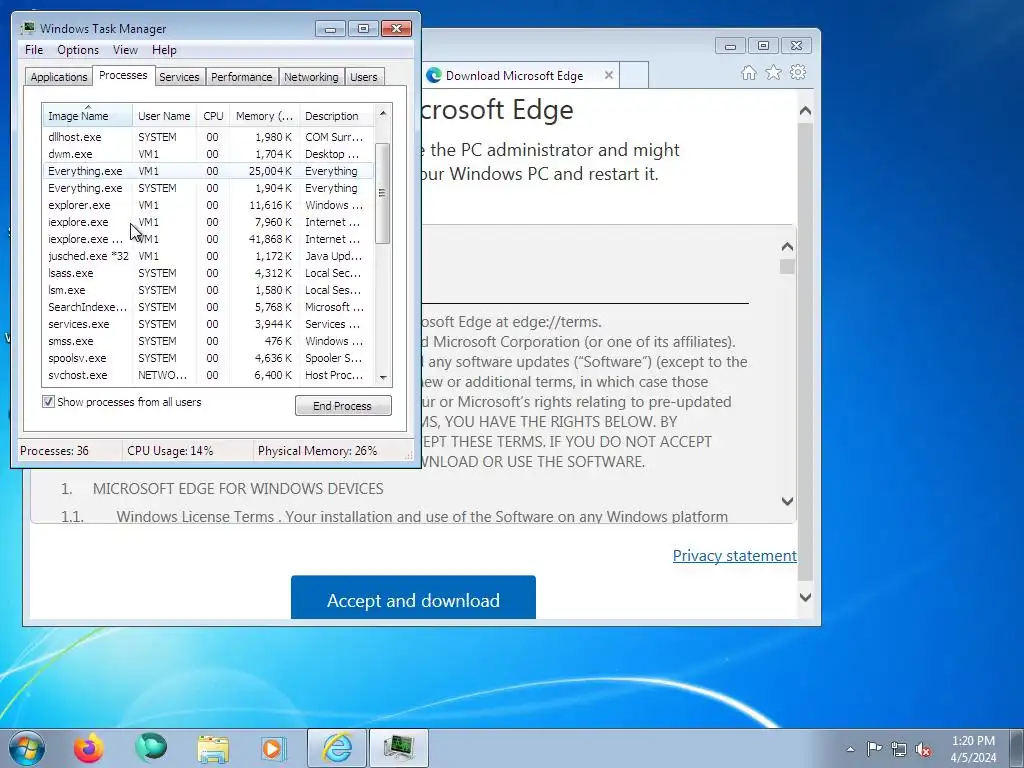1024x768 pixels.
Task: Click the Task Manager title bar icon
Action: point(27,28)
